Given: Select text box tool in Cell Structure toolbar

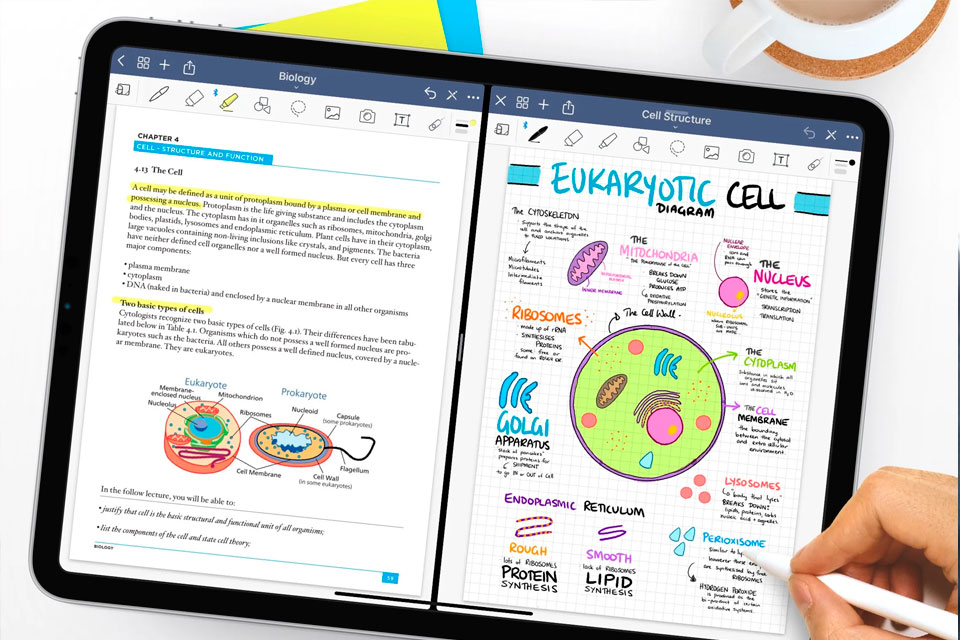Looking at the screenshot, I should 780,160.
